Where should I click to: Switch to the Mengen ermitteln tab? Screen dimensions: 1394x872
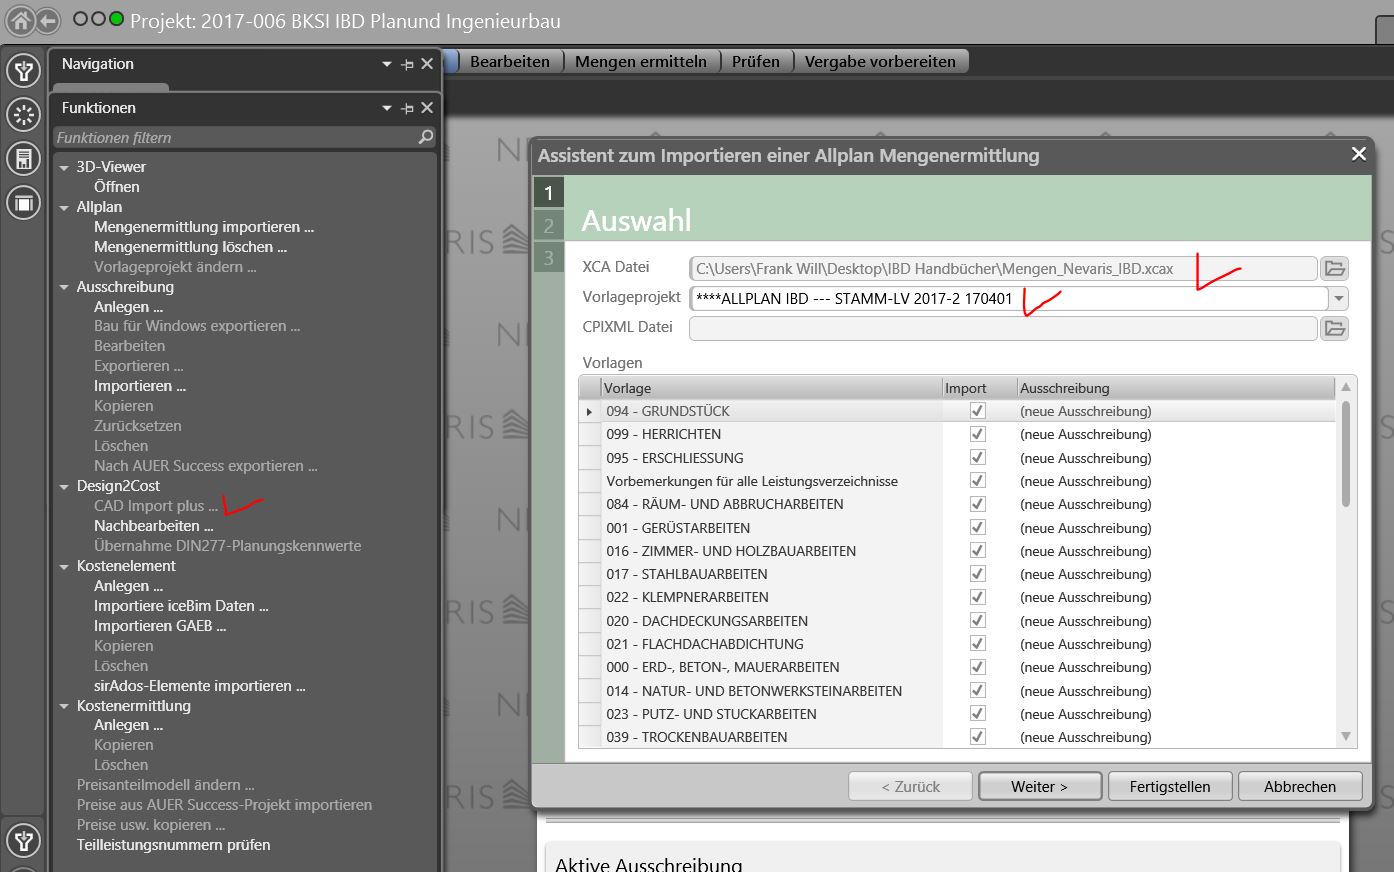pos(640,62)
